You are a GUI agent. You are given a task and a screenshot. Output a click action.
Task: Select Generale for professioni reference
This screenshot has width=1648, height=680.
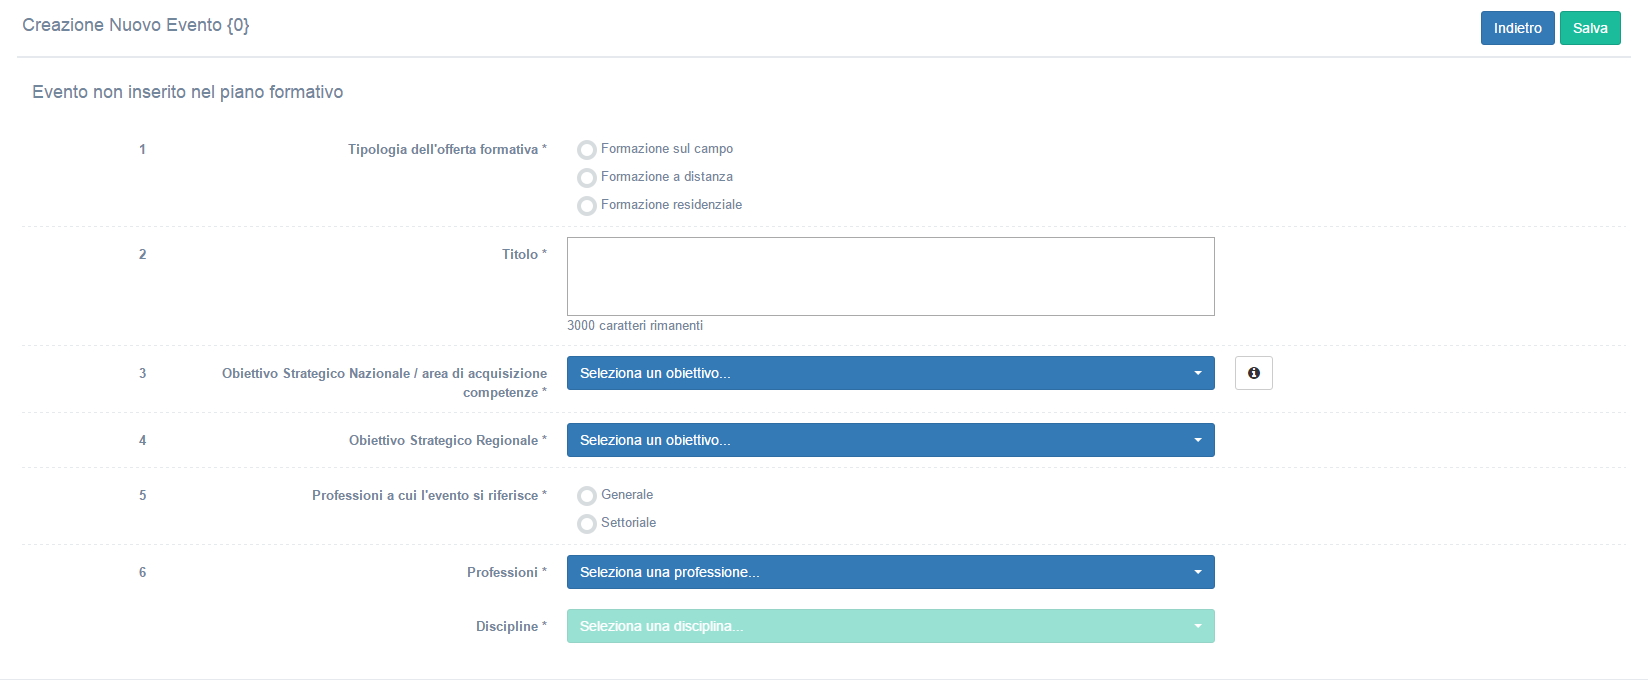[587, 496]
